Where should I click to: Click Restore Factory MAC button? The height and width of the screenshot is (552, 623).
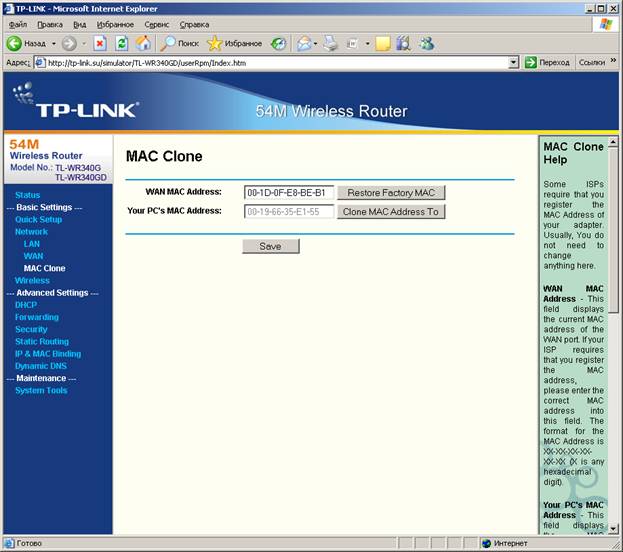(391, 193)
